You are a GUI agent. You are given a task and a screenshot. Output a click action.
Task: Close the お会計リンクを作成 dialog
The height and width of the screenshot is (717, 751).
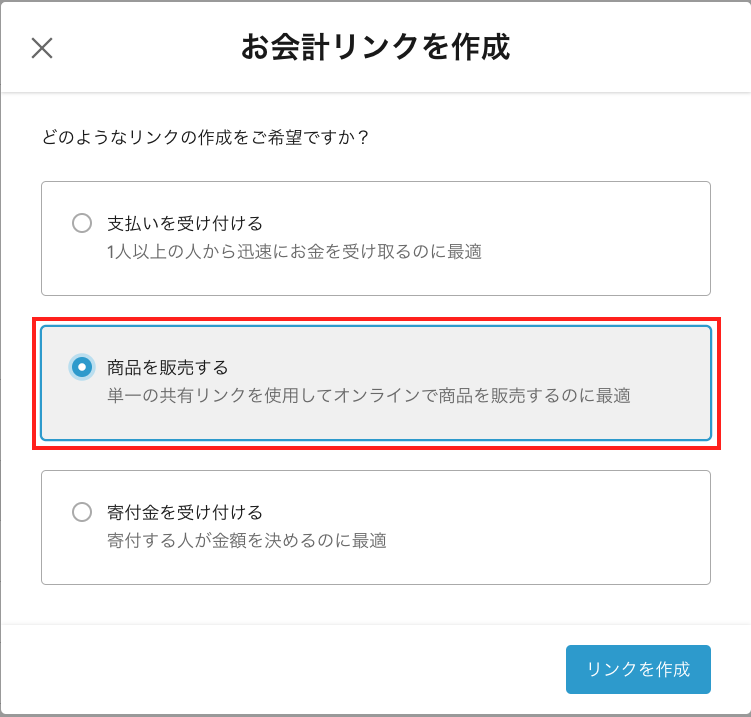coord(42,48)
